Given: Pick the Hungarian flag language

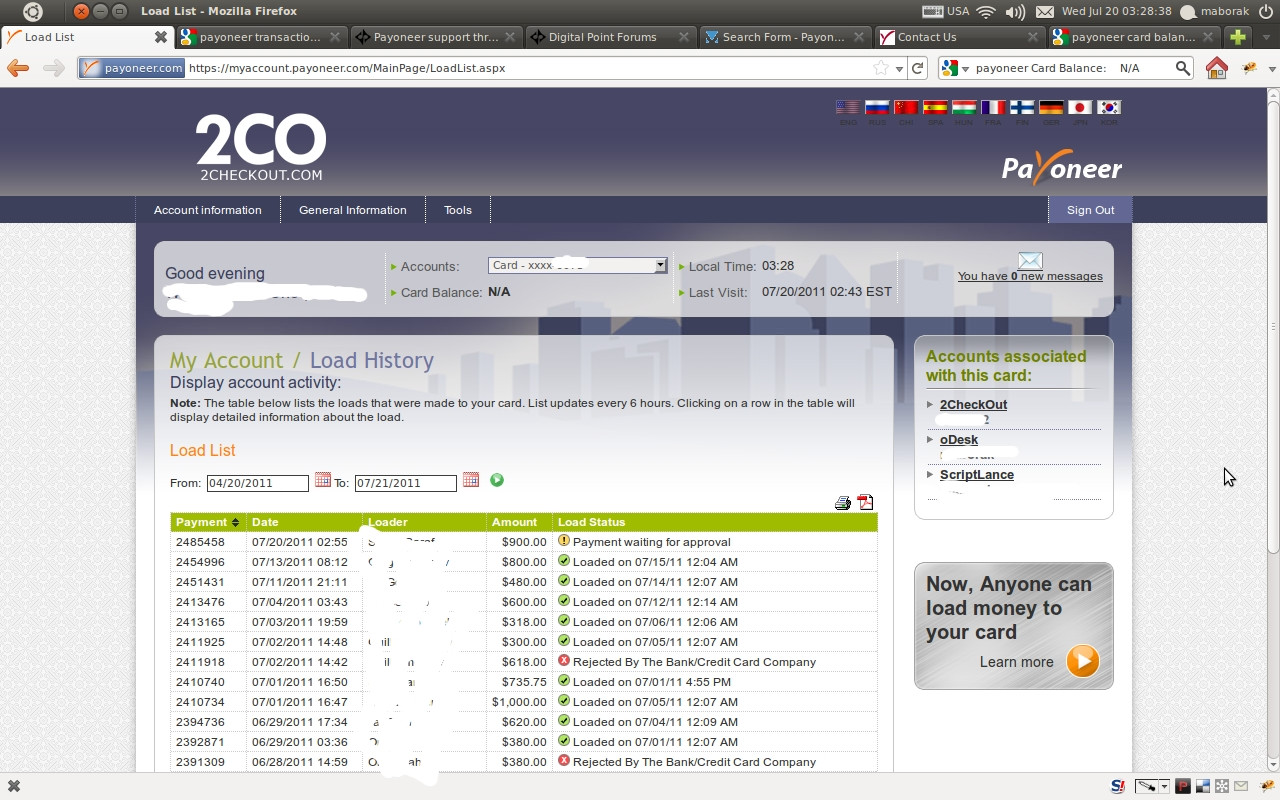Looking at the screenshot, I should tap(964, 108).
